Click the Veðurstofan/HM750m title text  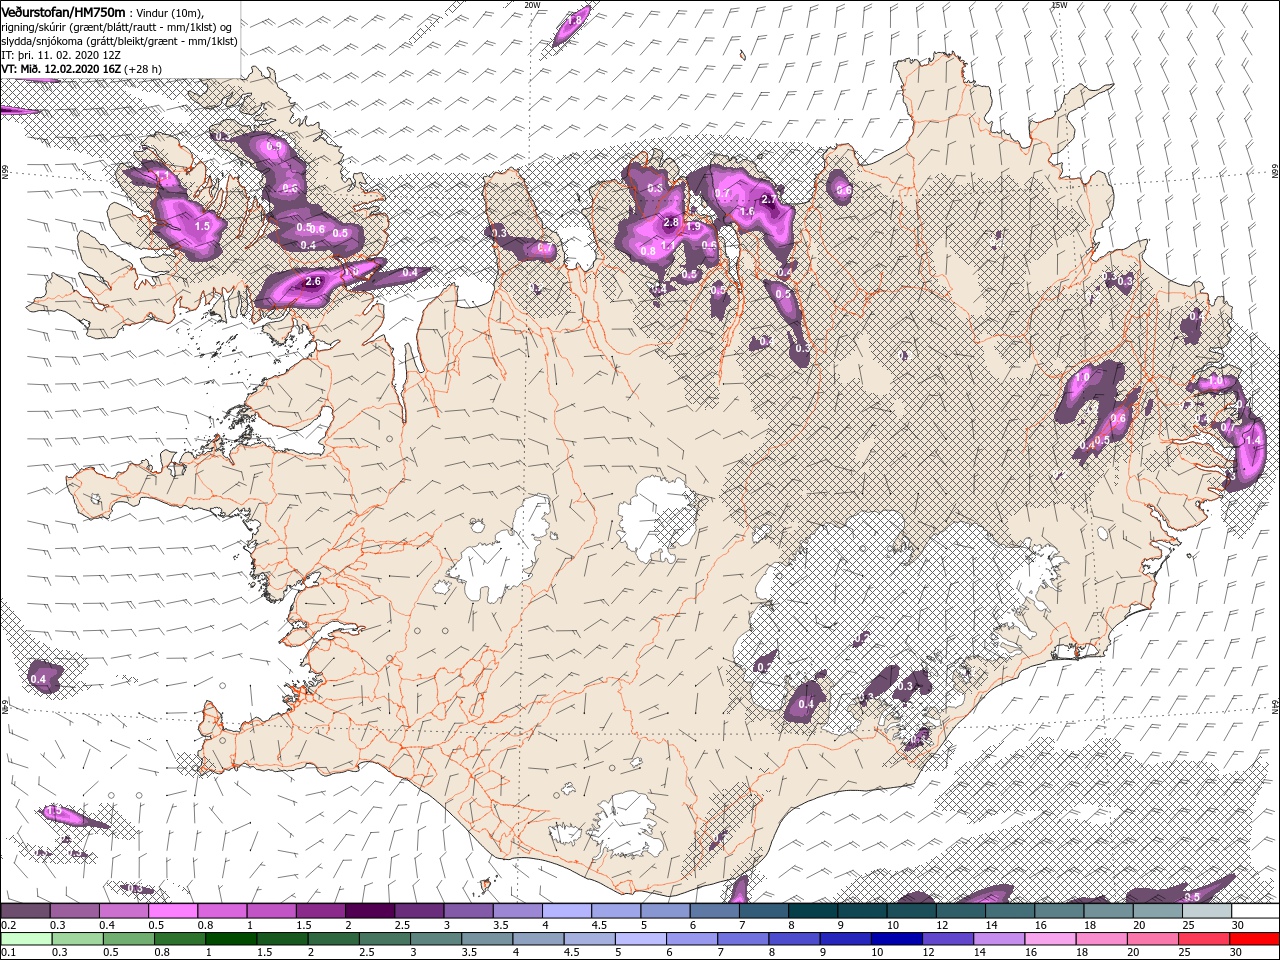point(63,12)
